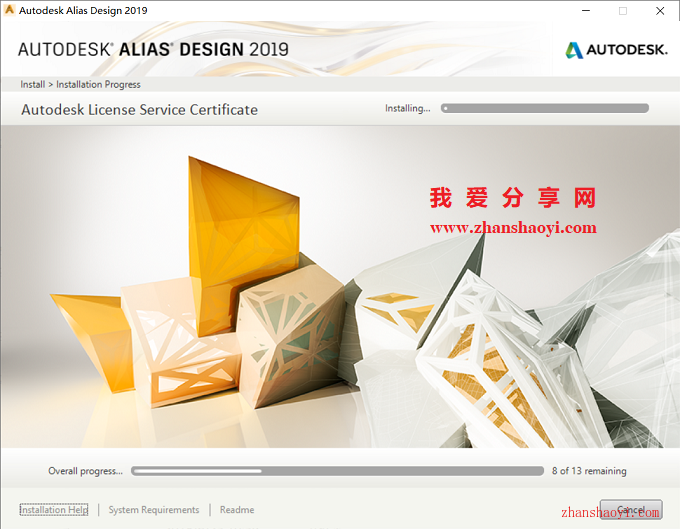The height and width of the screenshot is (529, 680).
Task: Click the "Installing..." status label
Action: point(408,108)
